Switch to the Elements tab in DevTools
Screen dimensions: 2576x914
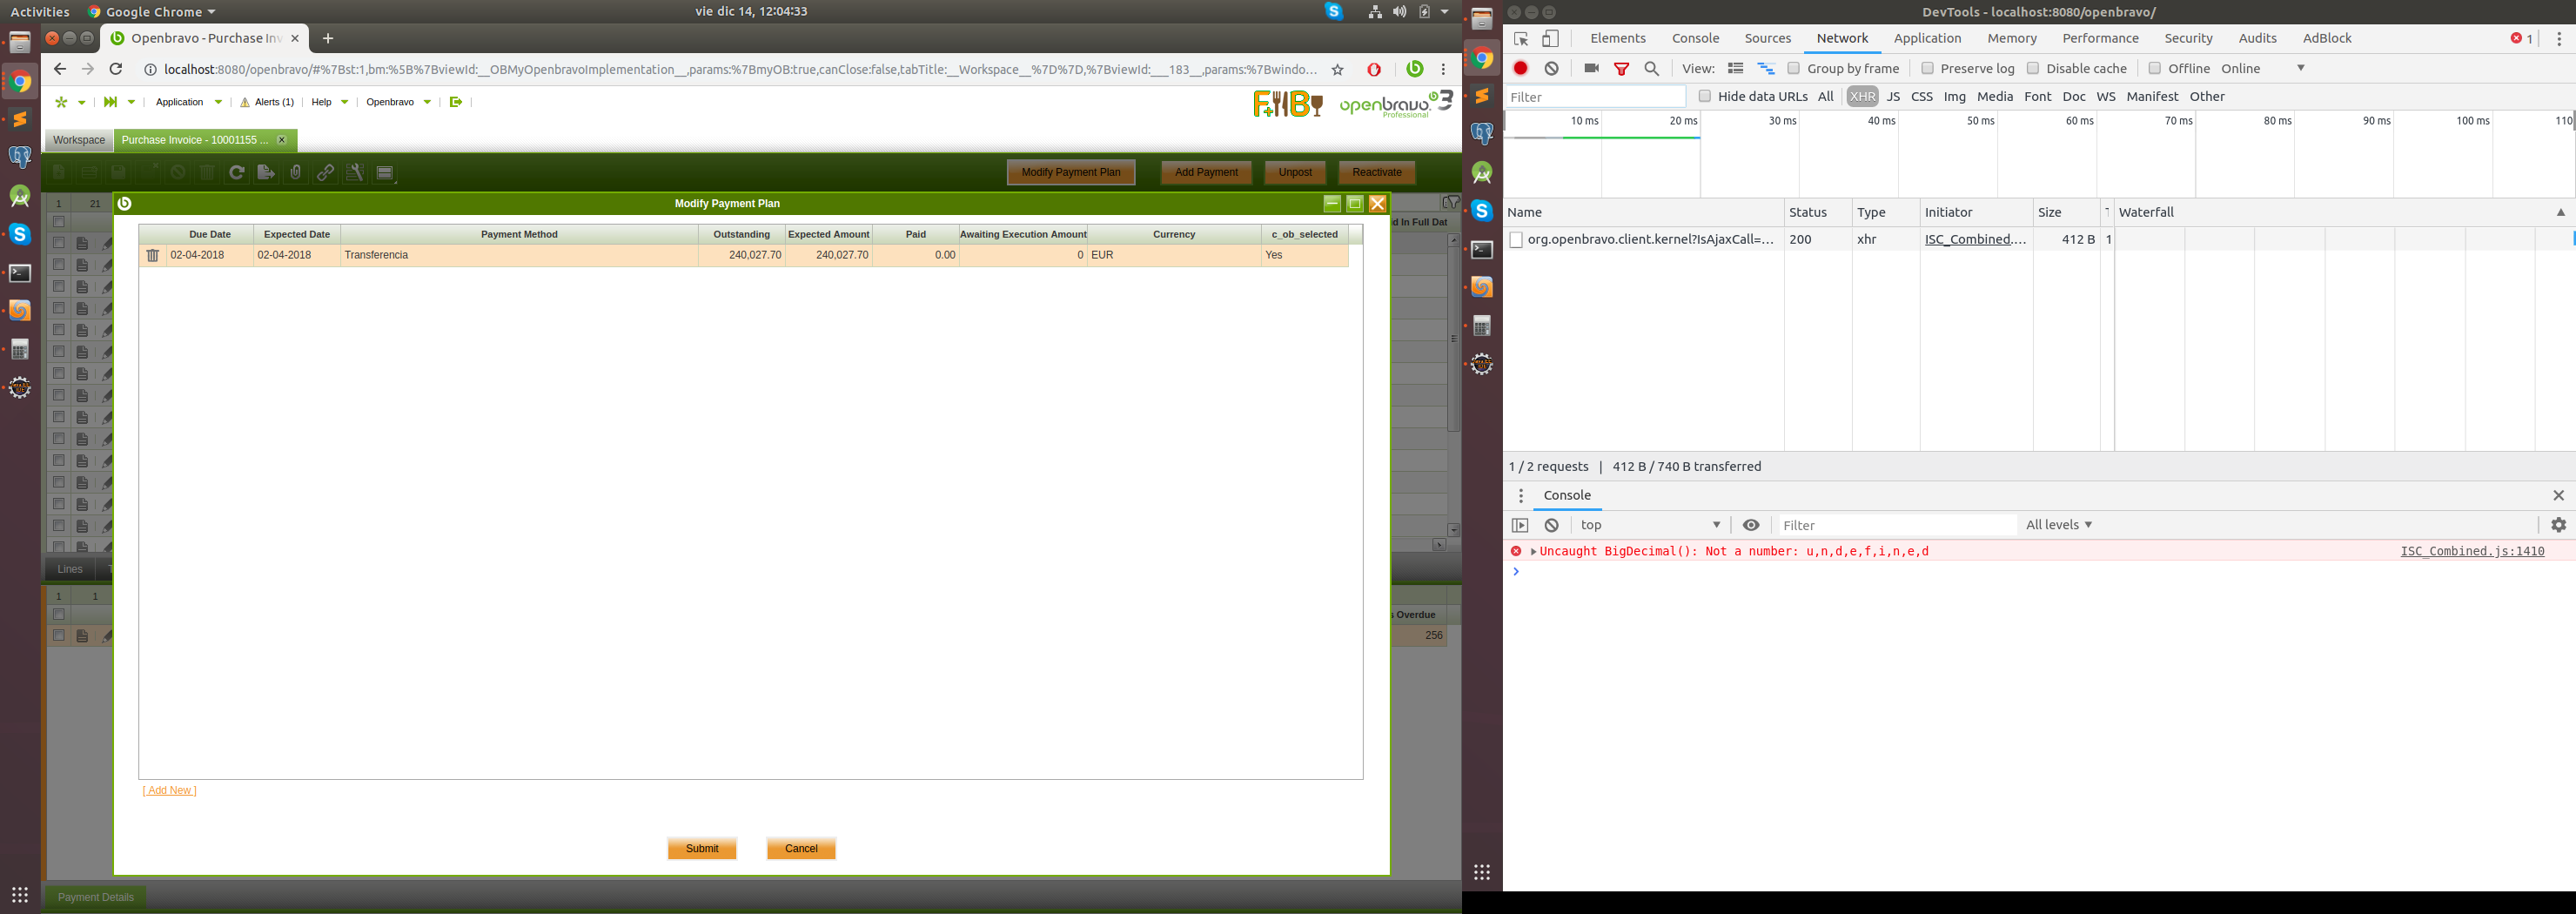(x=1617, y=38)
